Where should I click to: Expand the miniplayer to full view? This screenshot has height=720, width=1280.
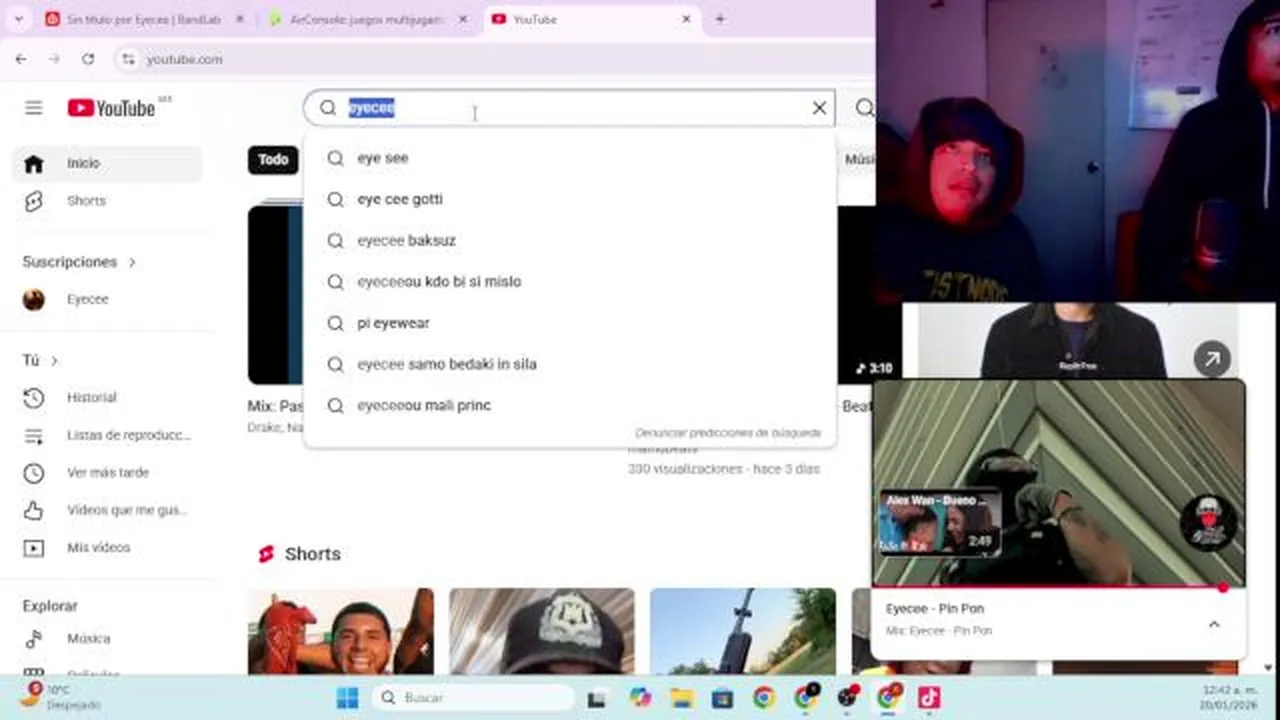[1212, 359]
